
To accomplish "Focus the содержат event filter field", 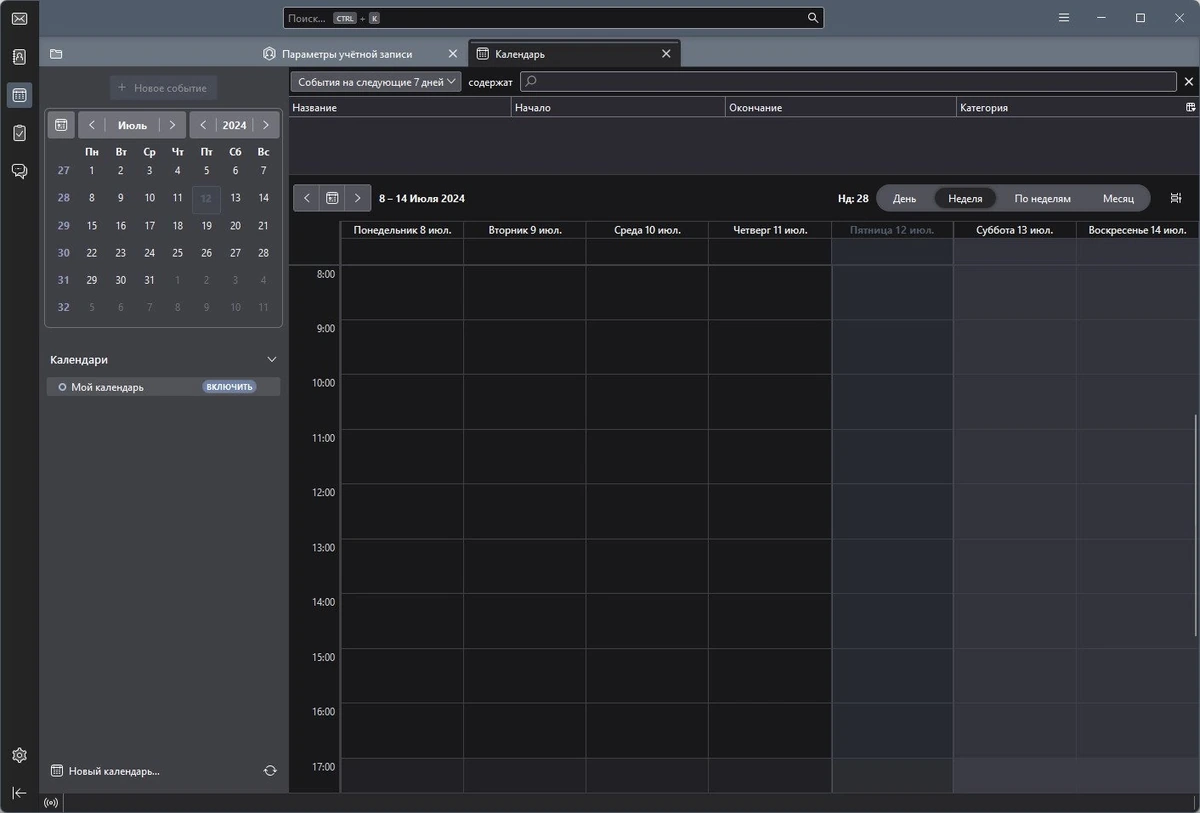I will 848,82.
